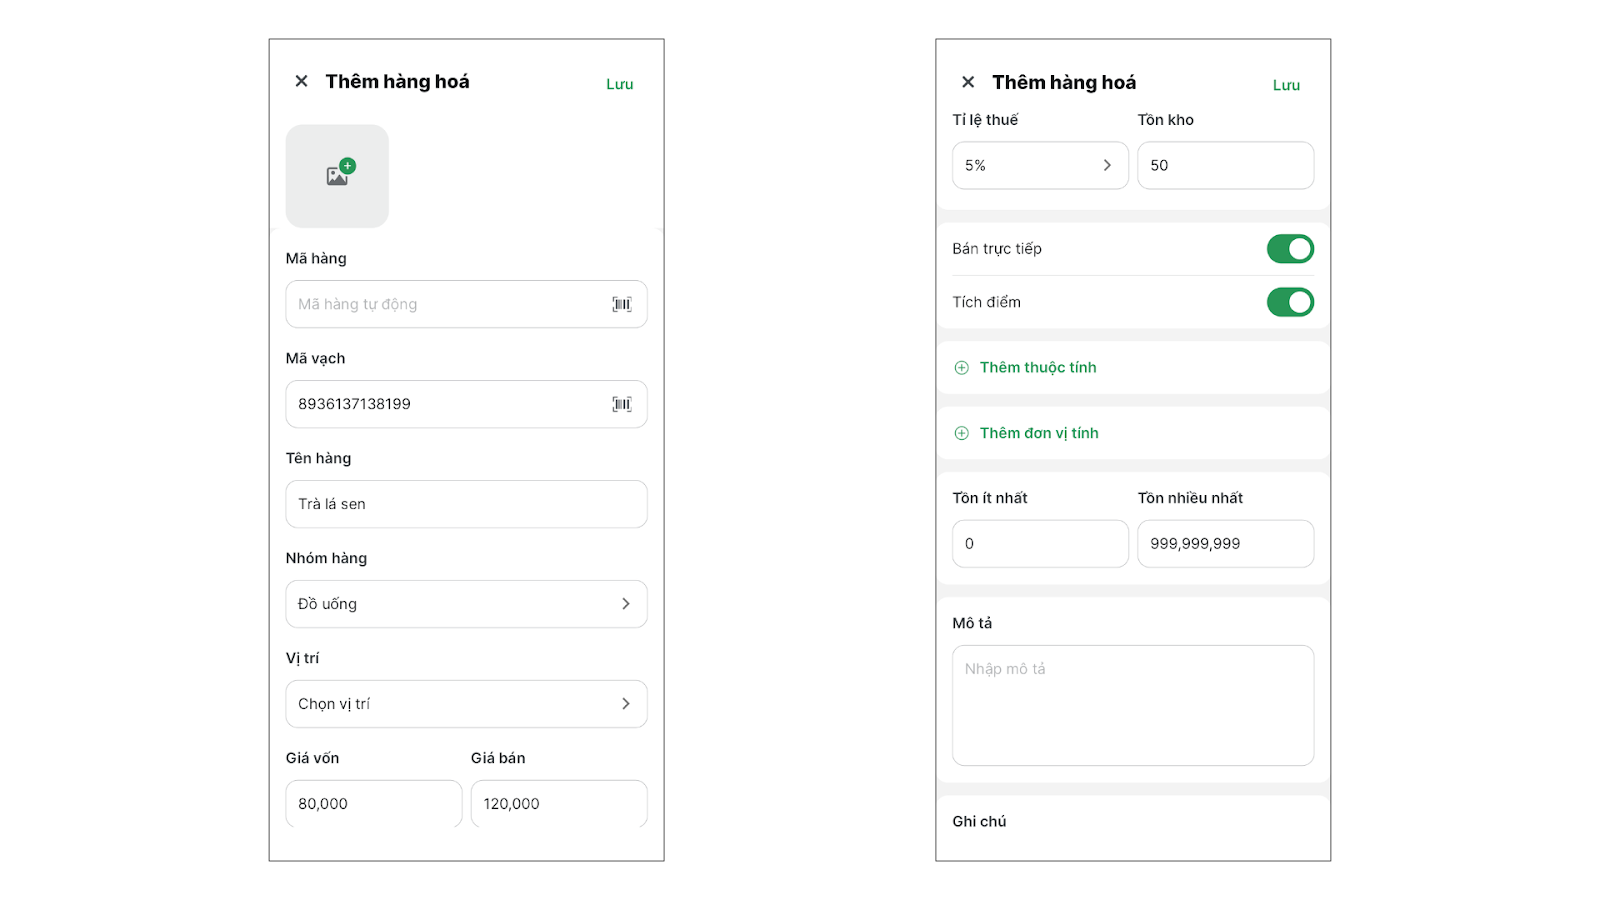The width and height of the screenshot is (1600, 900).
Task: Click the add product image icon
Action: click(x=338, y=176)
